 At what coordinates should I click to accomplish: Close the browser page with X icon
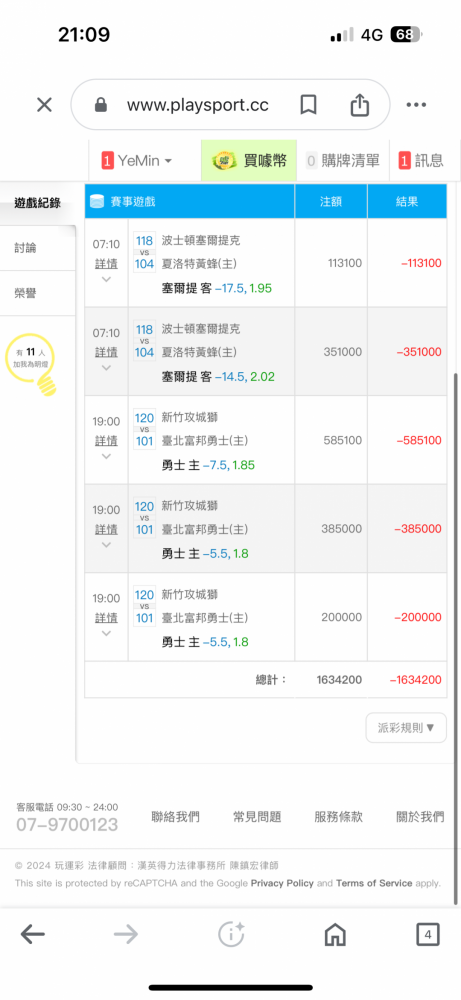(x=44, y=105)
